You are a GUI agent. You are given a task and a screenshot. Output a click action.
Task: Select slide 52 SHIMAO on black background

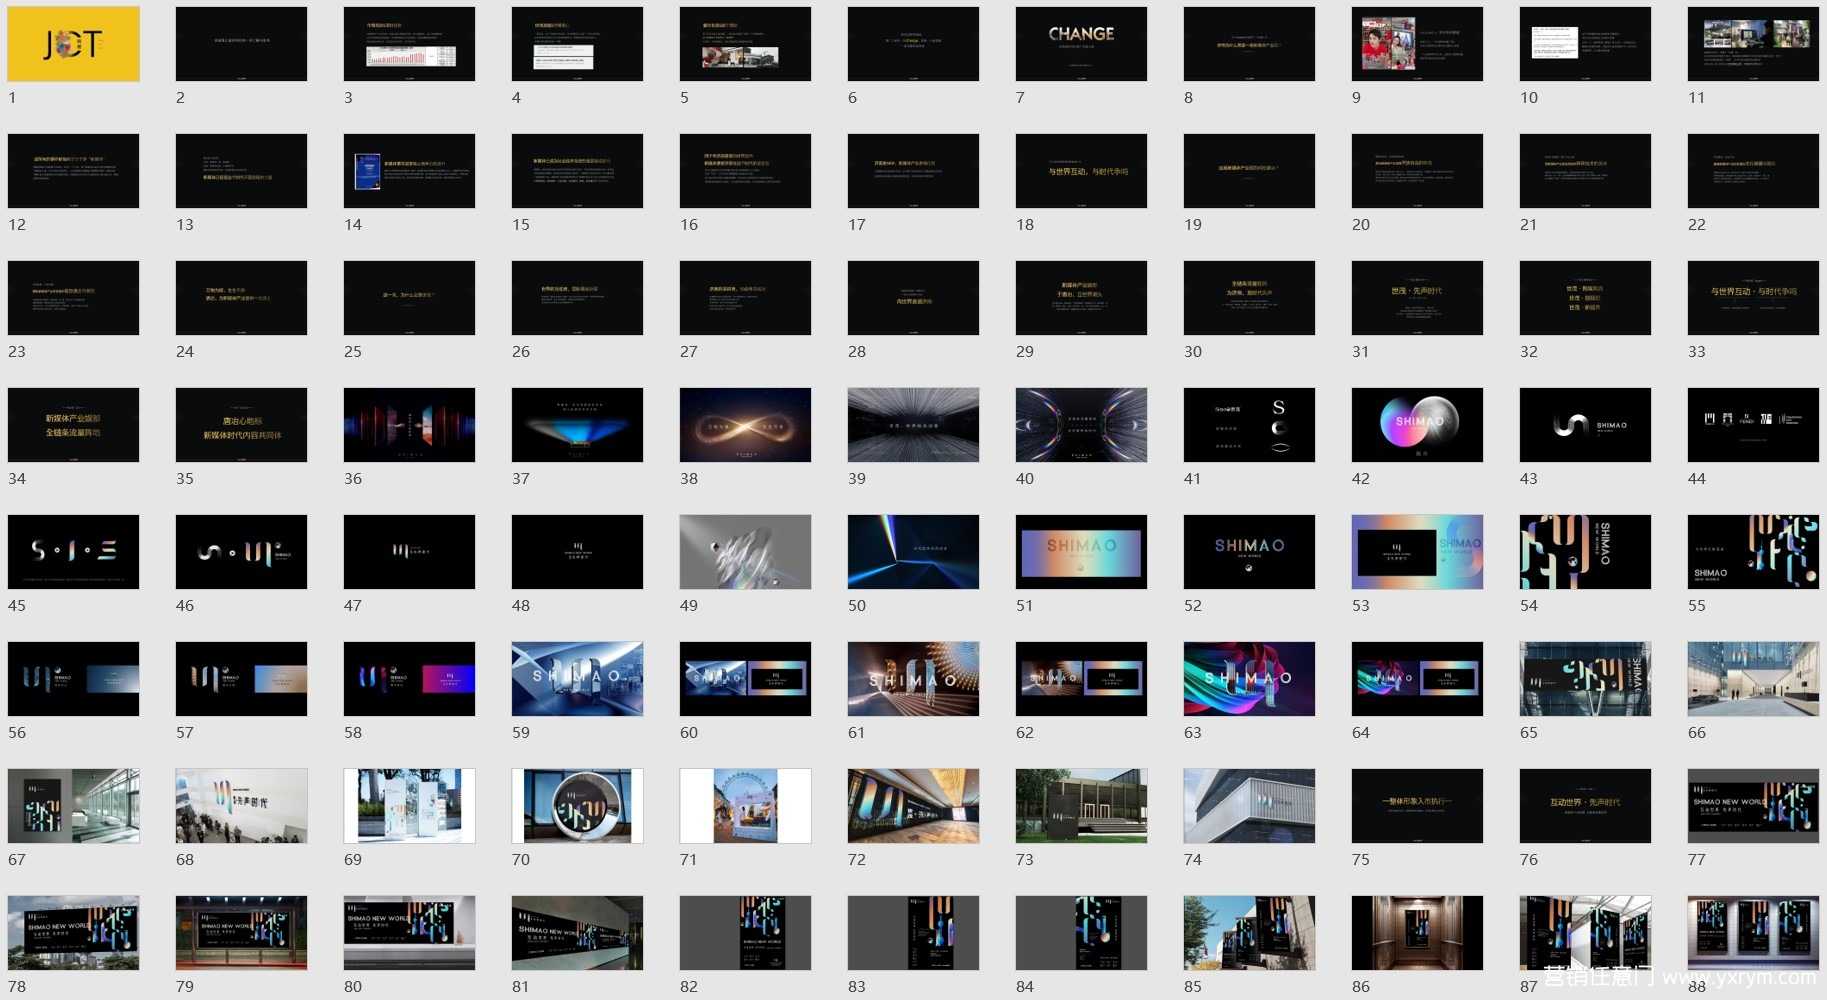click(1249, 552)
